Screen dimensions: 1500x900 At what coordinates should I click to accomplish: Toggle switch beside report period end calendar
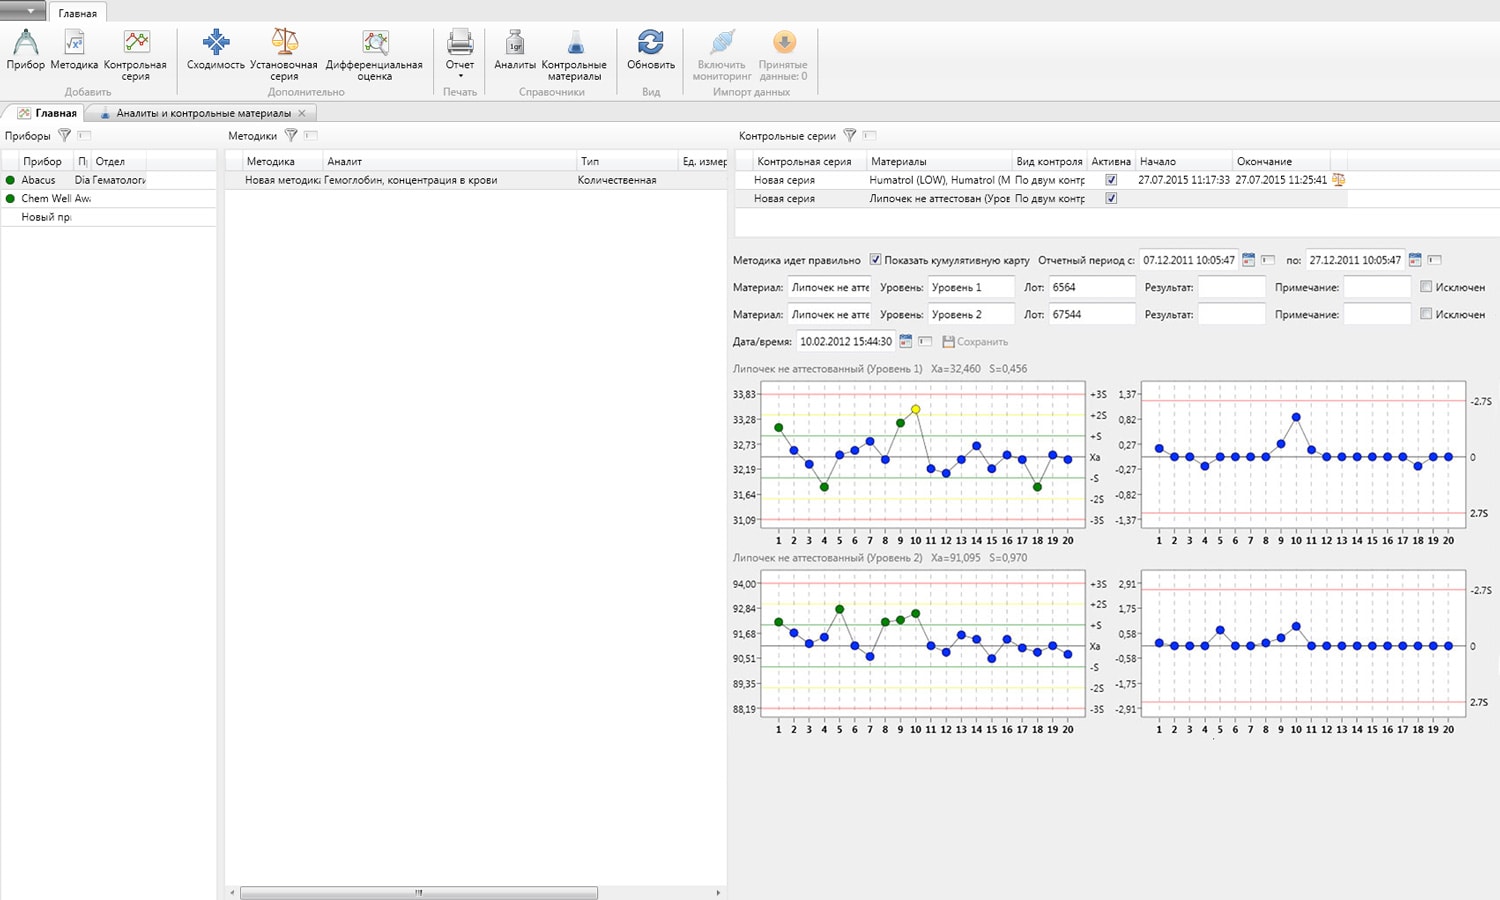1434,260
